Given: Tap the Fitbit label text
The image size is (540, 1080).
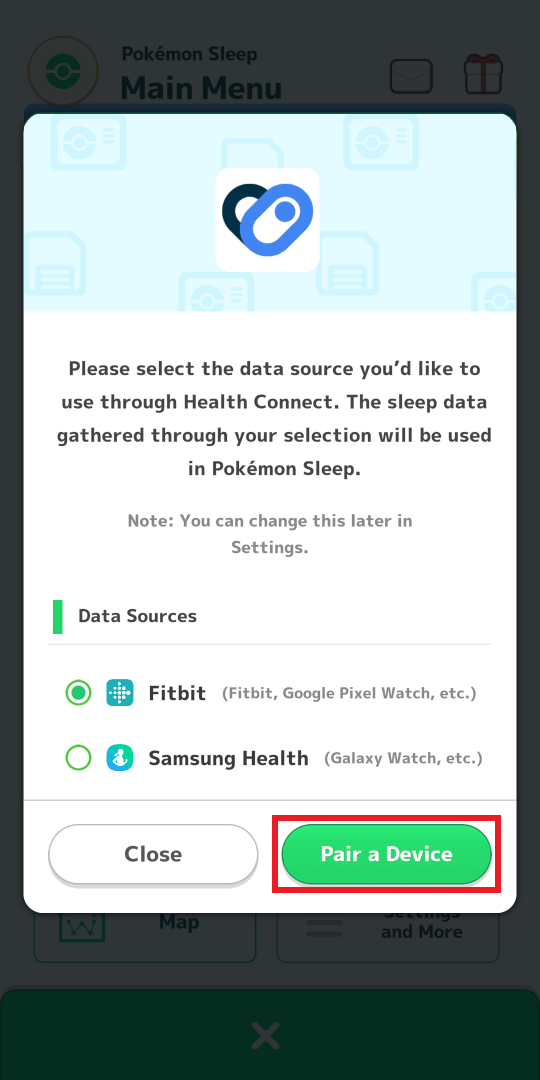Looking at the screenshot, I should tap(177, 693).
